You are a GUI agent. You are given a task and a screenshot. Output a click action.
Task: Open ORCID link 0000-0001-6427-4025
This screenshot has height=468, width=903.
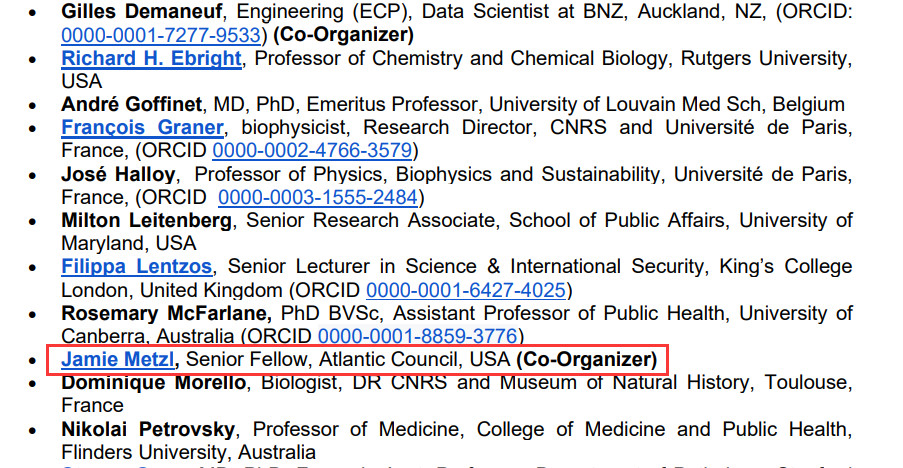tap(467, 290)
